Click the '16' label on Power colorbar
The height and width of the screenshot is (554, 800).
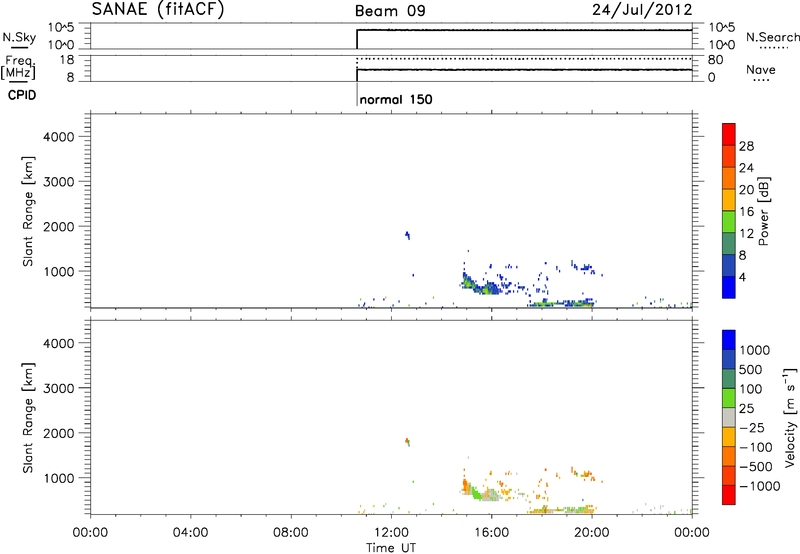point(746,212)
